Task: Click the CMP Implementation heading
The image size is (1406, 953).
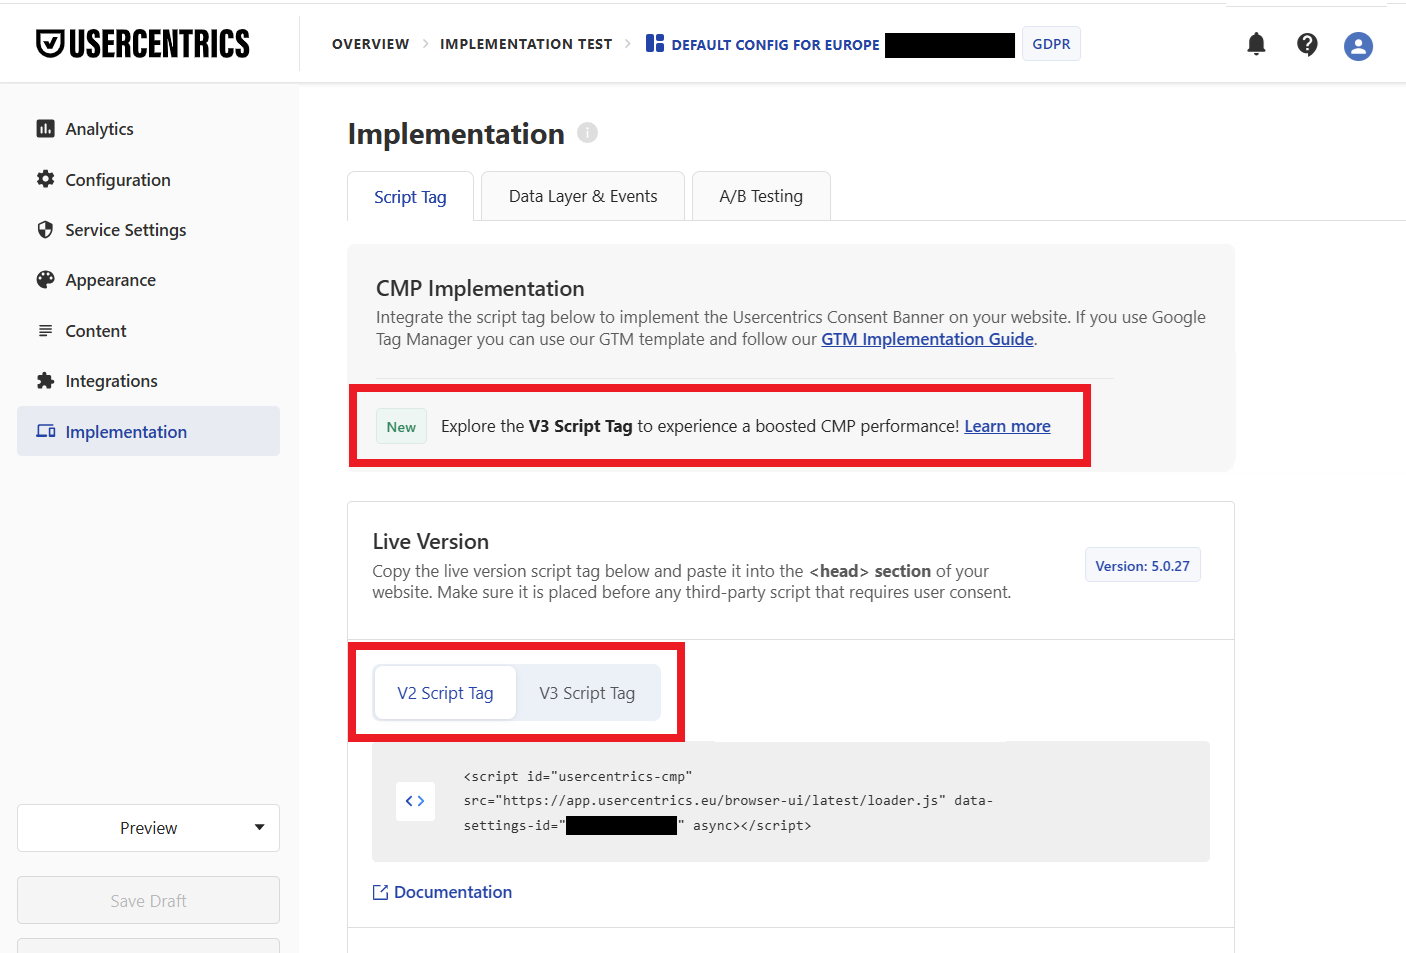Action: pyautogui.click(x=480, y=288)
